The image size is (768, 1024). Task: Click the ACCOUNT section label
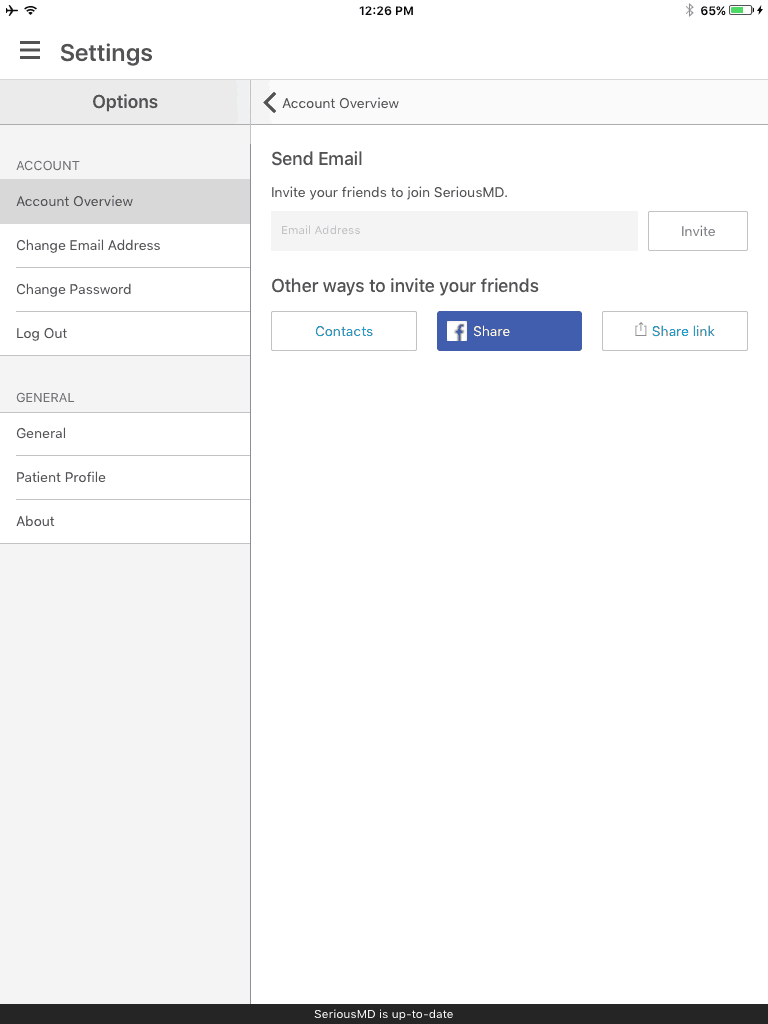click(48, 166)
